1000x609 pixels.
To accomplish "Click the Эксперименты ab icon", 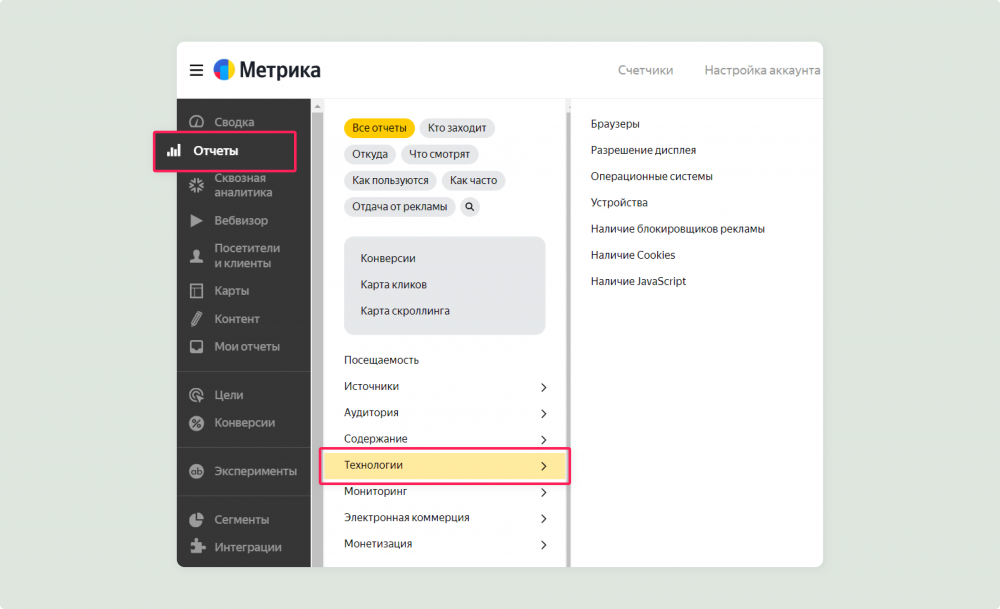I will [x=196, y=471].
